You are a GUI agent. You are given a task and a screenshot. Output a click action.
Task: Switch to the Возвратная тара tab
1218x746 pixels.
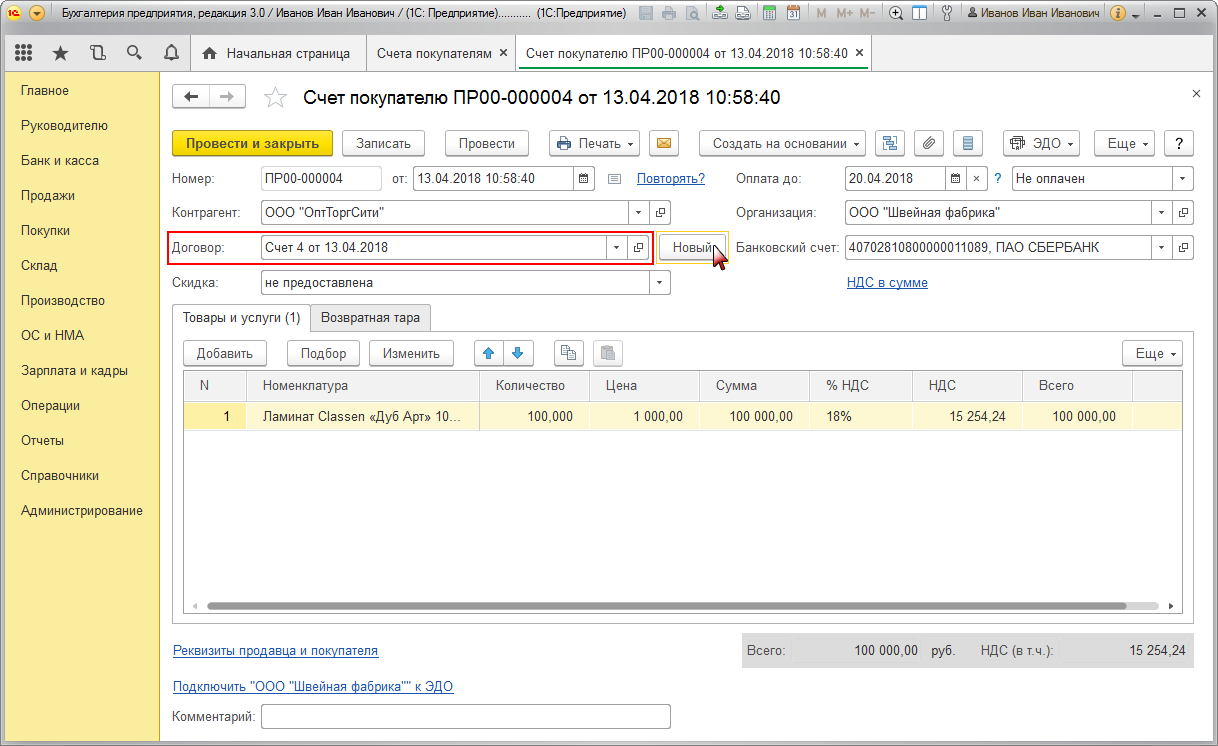(x=370, y=318)
